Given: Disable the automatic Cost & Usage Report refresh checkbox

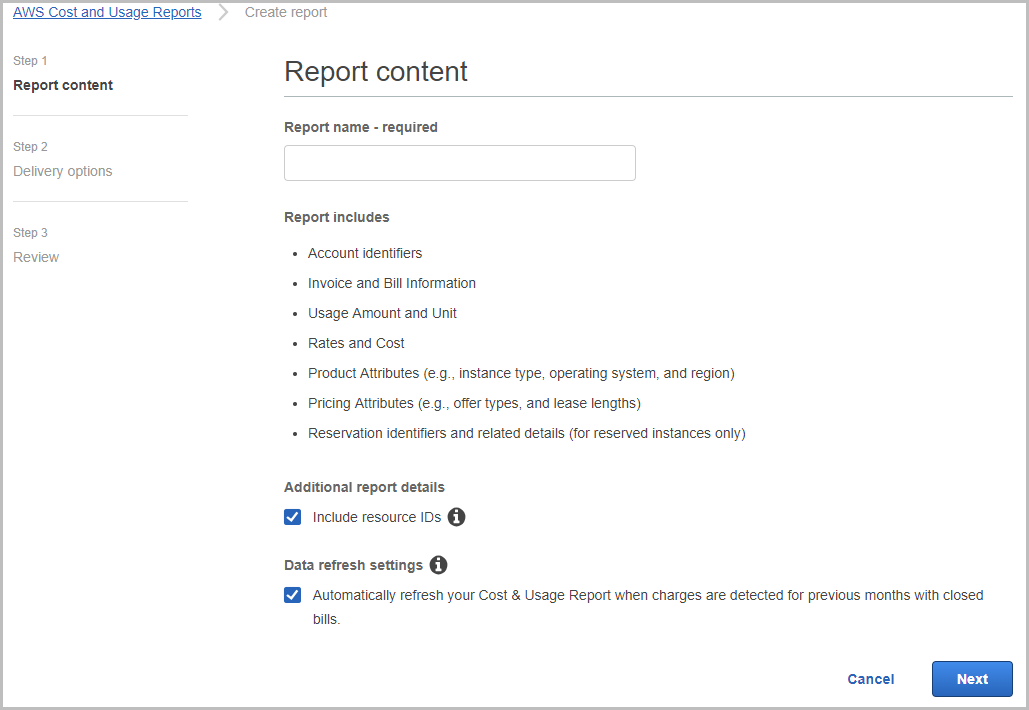Looking at the screenshot, I should coord(293,595).
